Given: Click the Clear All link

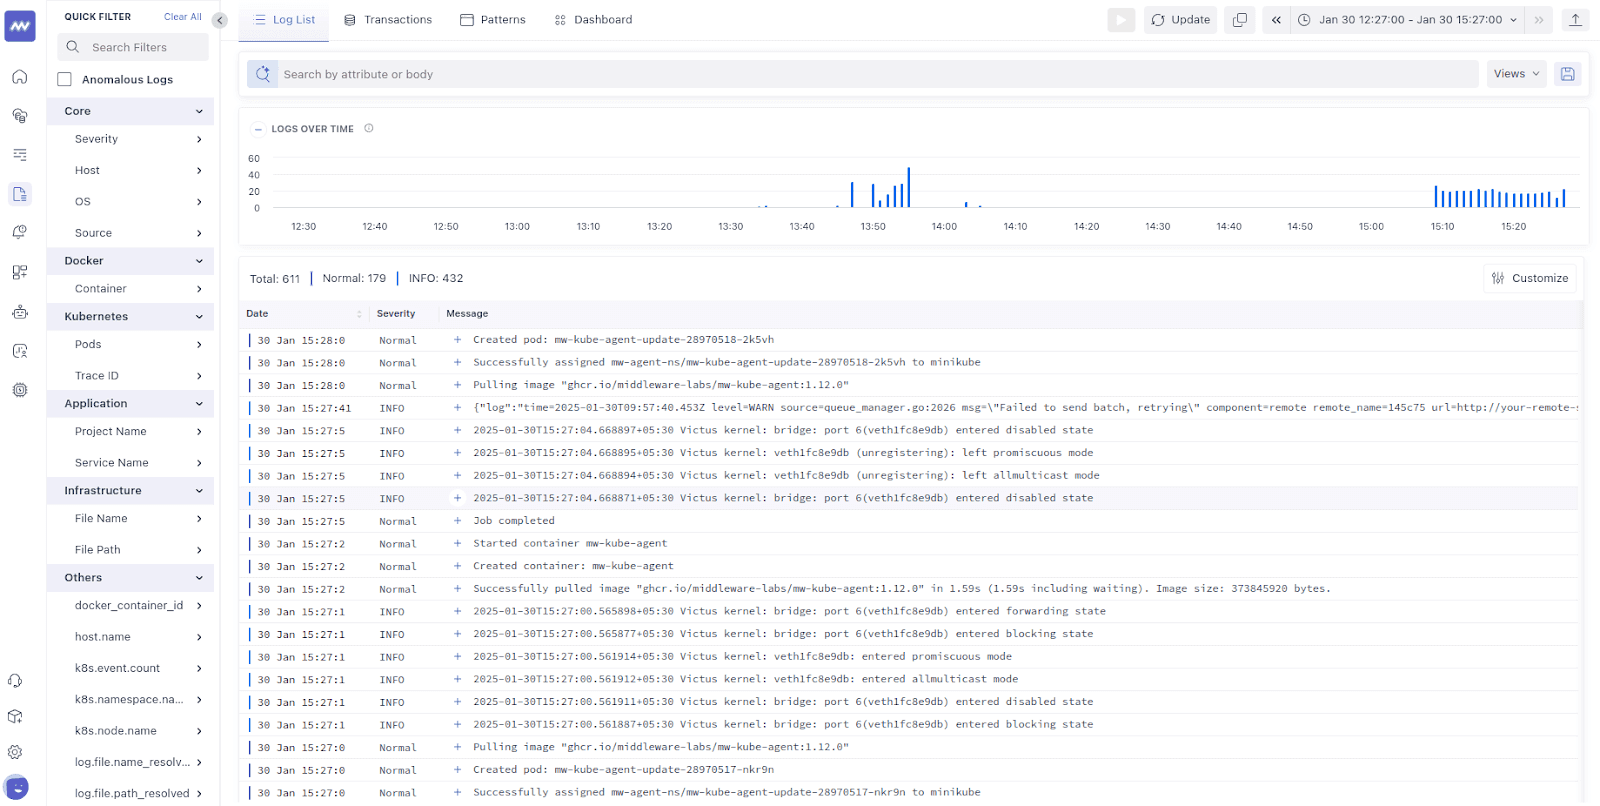Looking at the screenshot, I should (x=183, y=17).
